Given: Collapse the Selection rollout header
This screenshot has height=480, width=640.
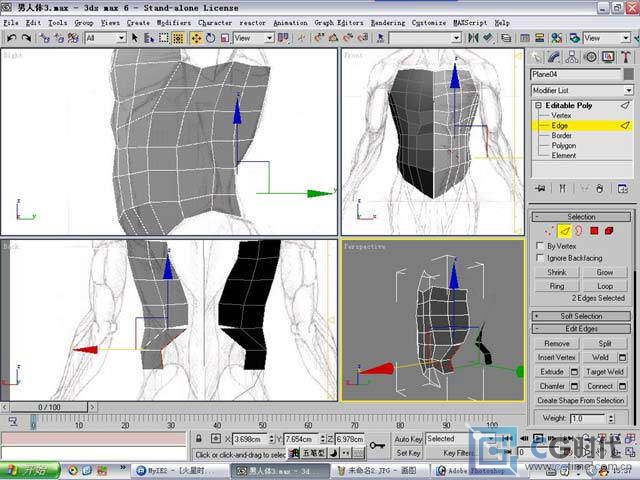Looking at the screenshot, I should click(581, 217).
